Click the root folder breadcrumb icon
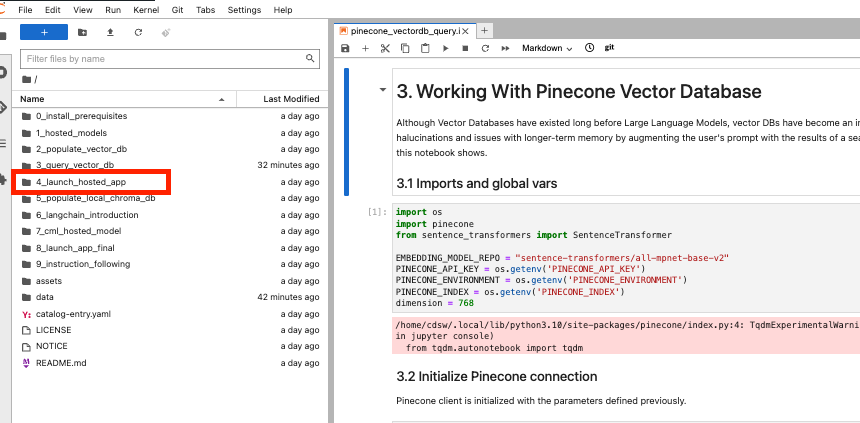 26,80
